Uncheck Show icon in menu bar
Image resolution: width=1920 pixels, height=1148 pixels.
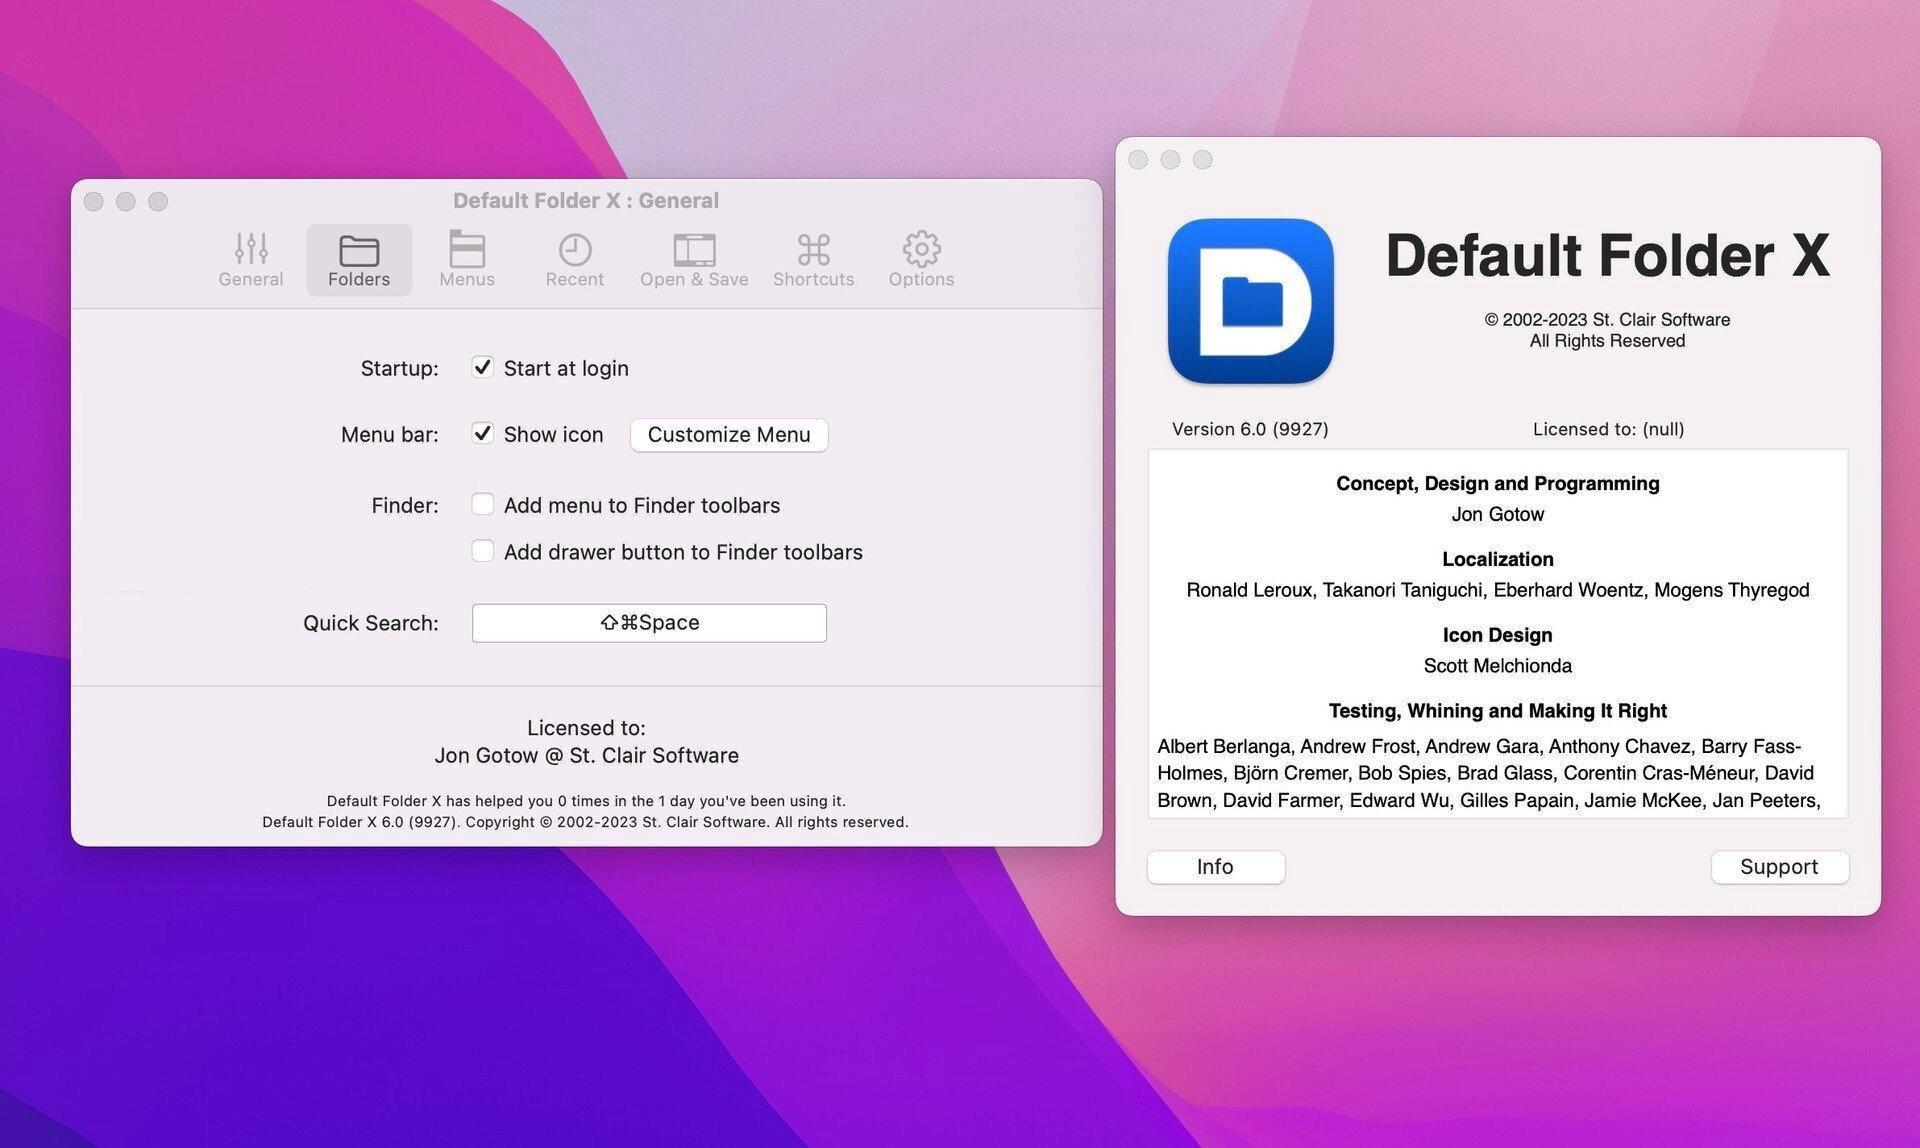(x=483, y=434)
